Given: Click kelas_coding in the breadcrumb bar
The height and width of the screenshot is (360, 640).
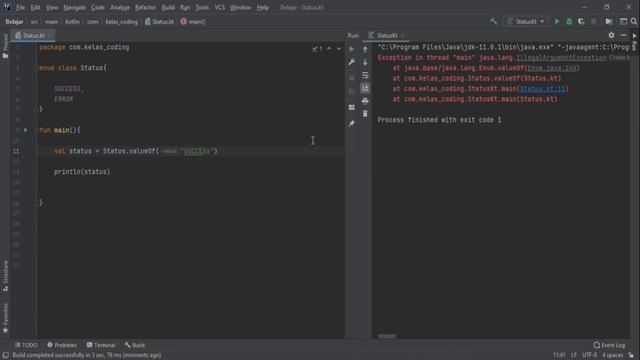Looking at the screenshot, I should click(x=122, y=22).
